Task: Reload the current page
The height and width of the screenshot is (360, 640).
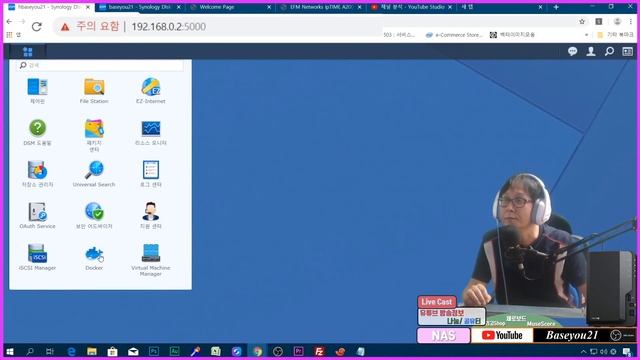Action: [x=37, y=27]
